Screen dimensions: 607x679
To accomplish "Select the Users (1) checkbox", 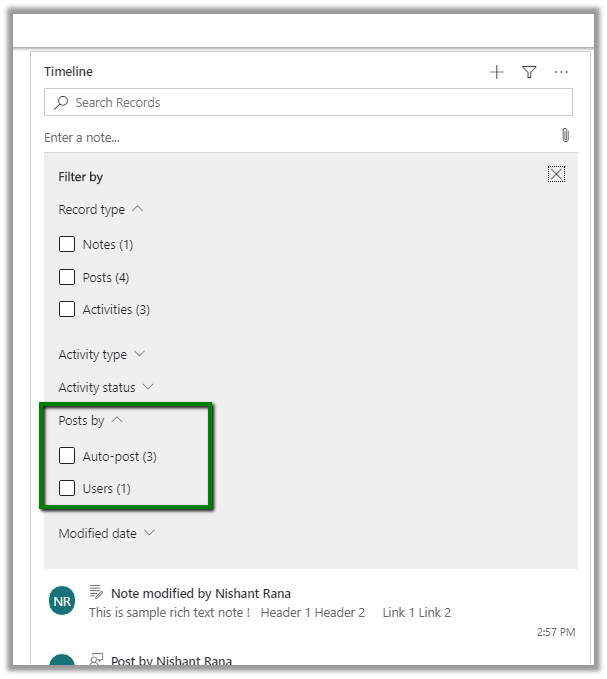I will coord(67,488).
